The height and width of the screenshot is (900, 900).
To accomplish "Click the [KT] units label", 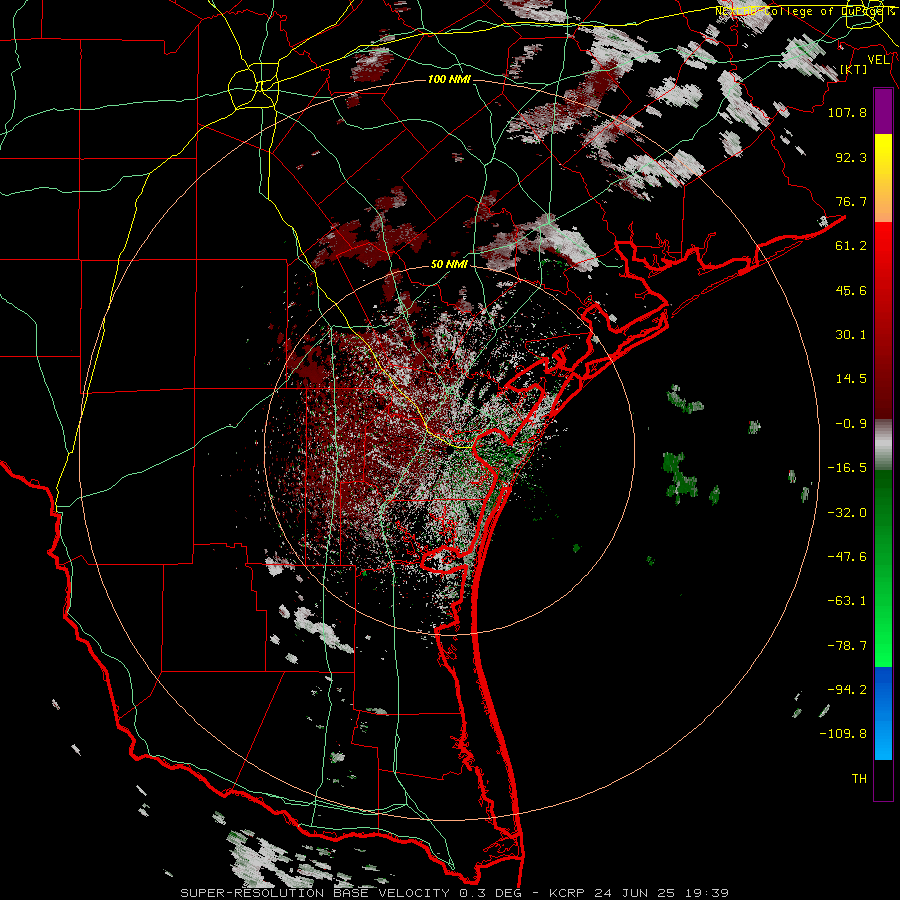I will pyautogui.click(x=854, y=69).
